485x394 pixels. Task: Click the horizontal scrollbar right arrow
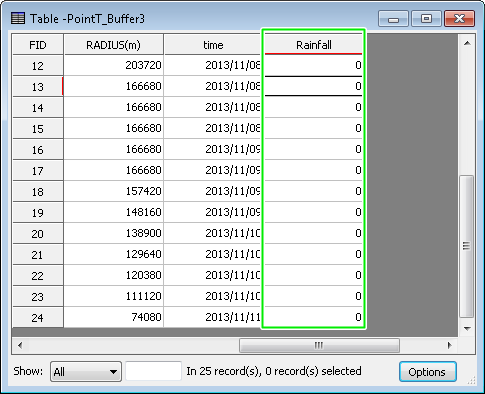tap(449, 345)
